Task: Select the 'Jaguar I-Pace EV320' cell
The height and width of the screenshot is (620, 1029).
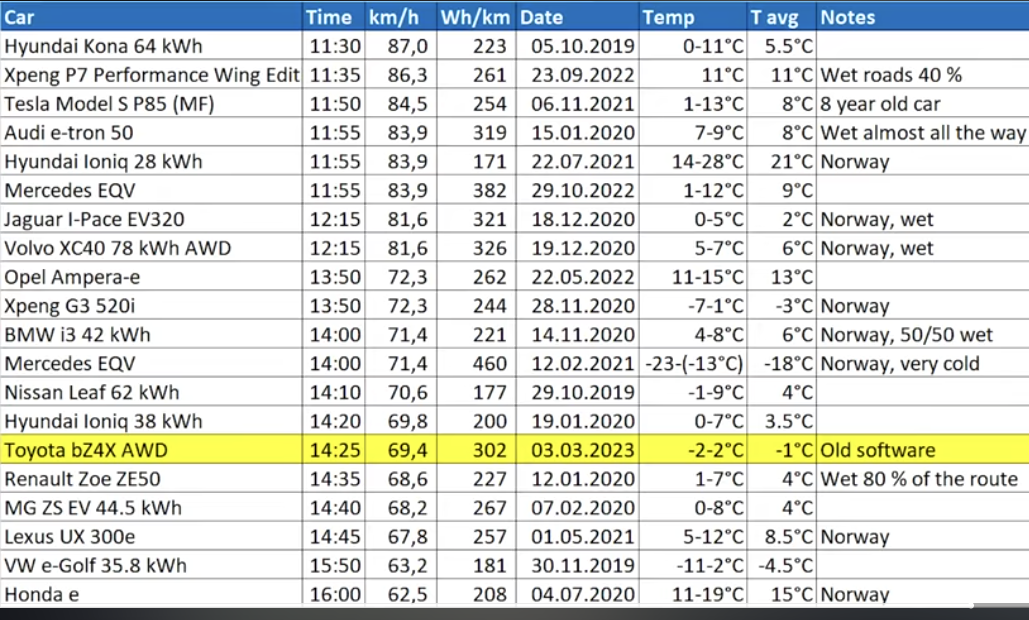Action: point(152,219)
